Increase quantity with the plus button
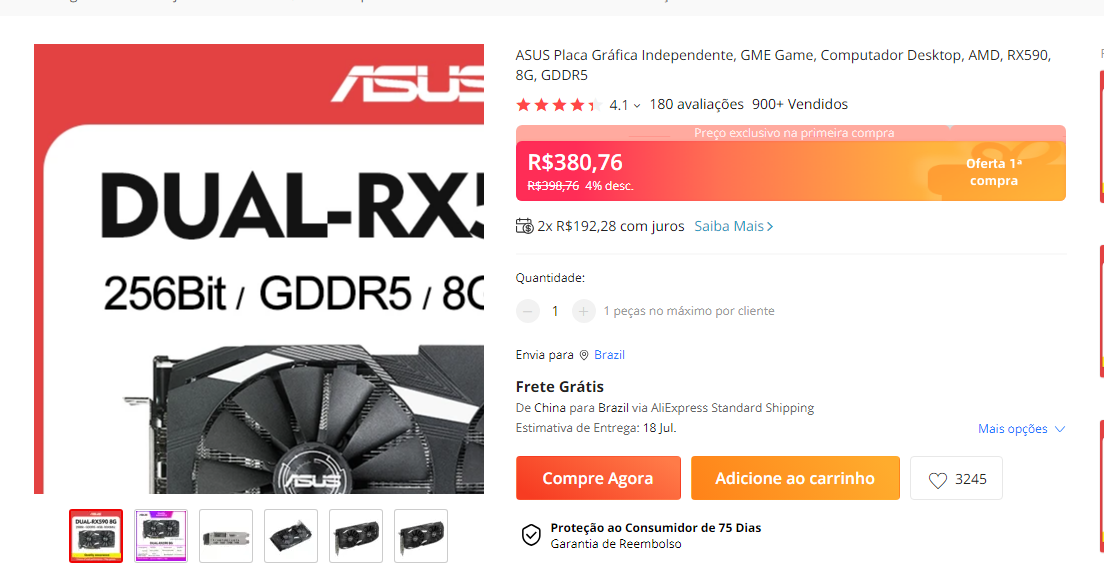 coord(584,310)
